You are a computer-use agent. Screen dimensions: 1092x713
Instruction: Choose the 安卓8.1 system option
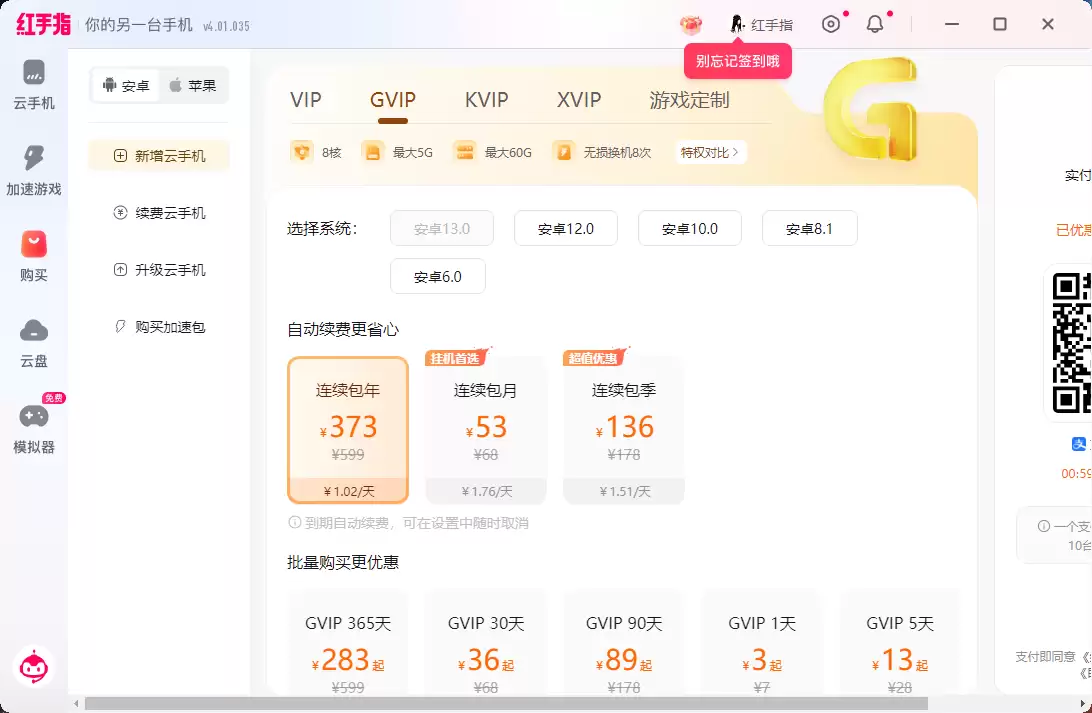click(x=809, y=228)
